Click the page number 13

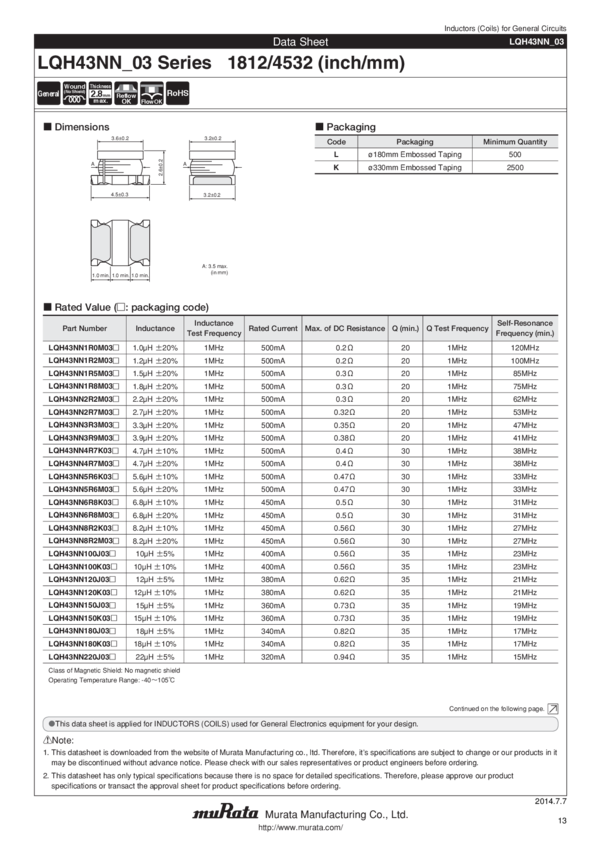(x=562, y=821)
